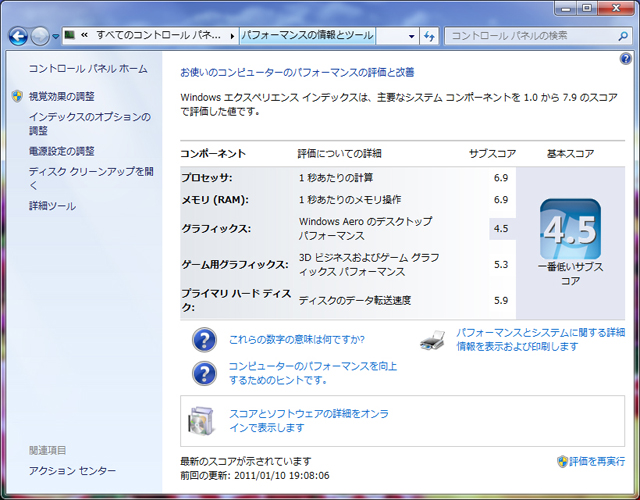Viewport: 640px width, 500px height.
Task: Click プライマリ ハード ディスク subscore 5.9
Action: click(501, 300)
